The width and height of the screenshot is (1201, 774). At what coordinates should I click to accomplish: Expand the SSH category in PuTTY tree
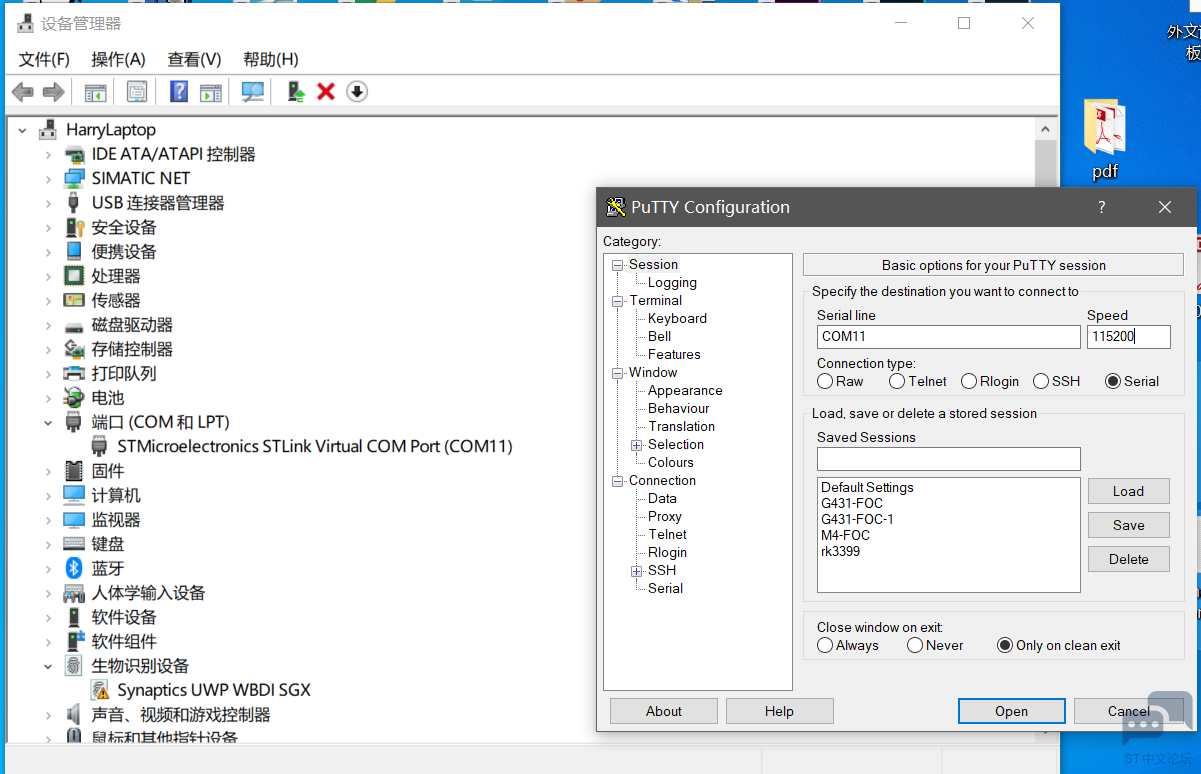636,571
